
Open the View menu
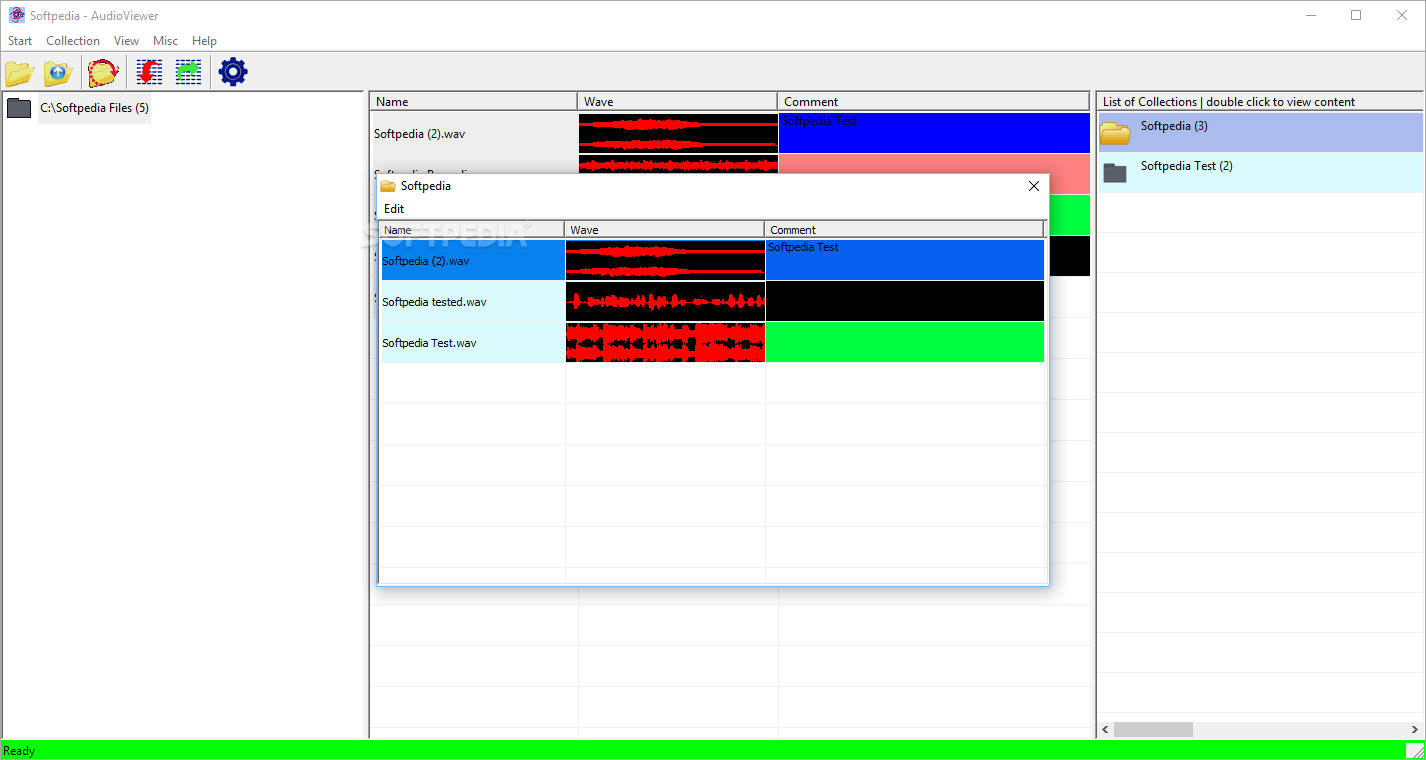click(x=126, y=40)
